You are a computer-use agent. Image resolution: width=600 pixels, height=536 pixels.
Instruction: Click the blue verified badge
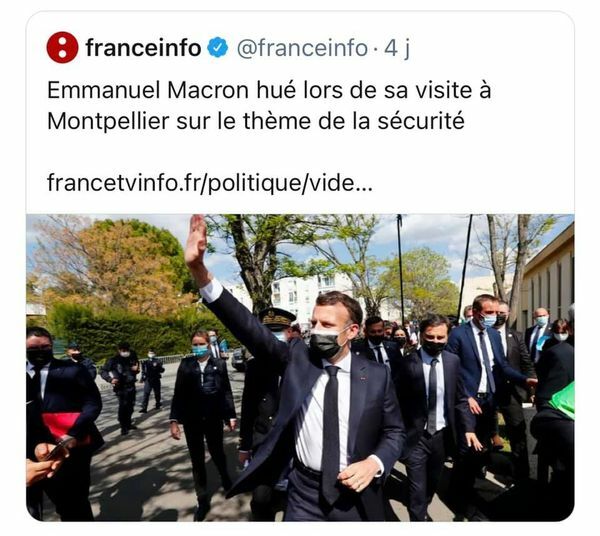click(218, 48)
